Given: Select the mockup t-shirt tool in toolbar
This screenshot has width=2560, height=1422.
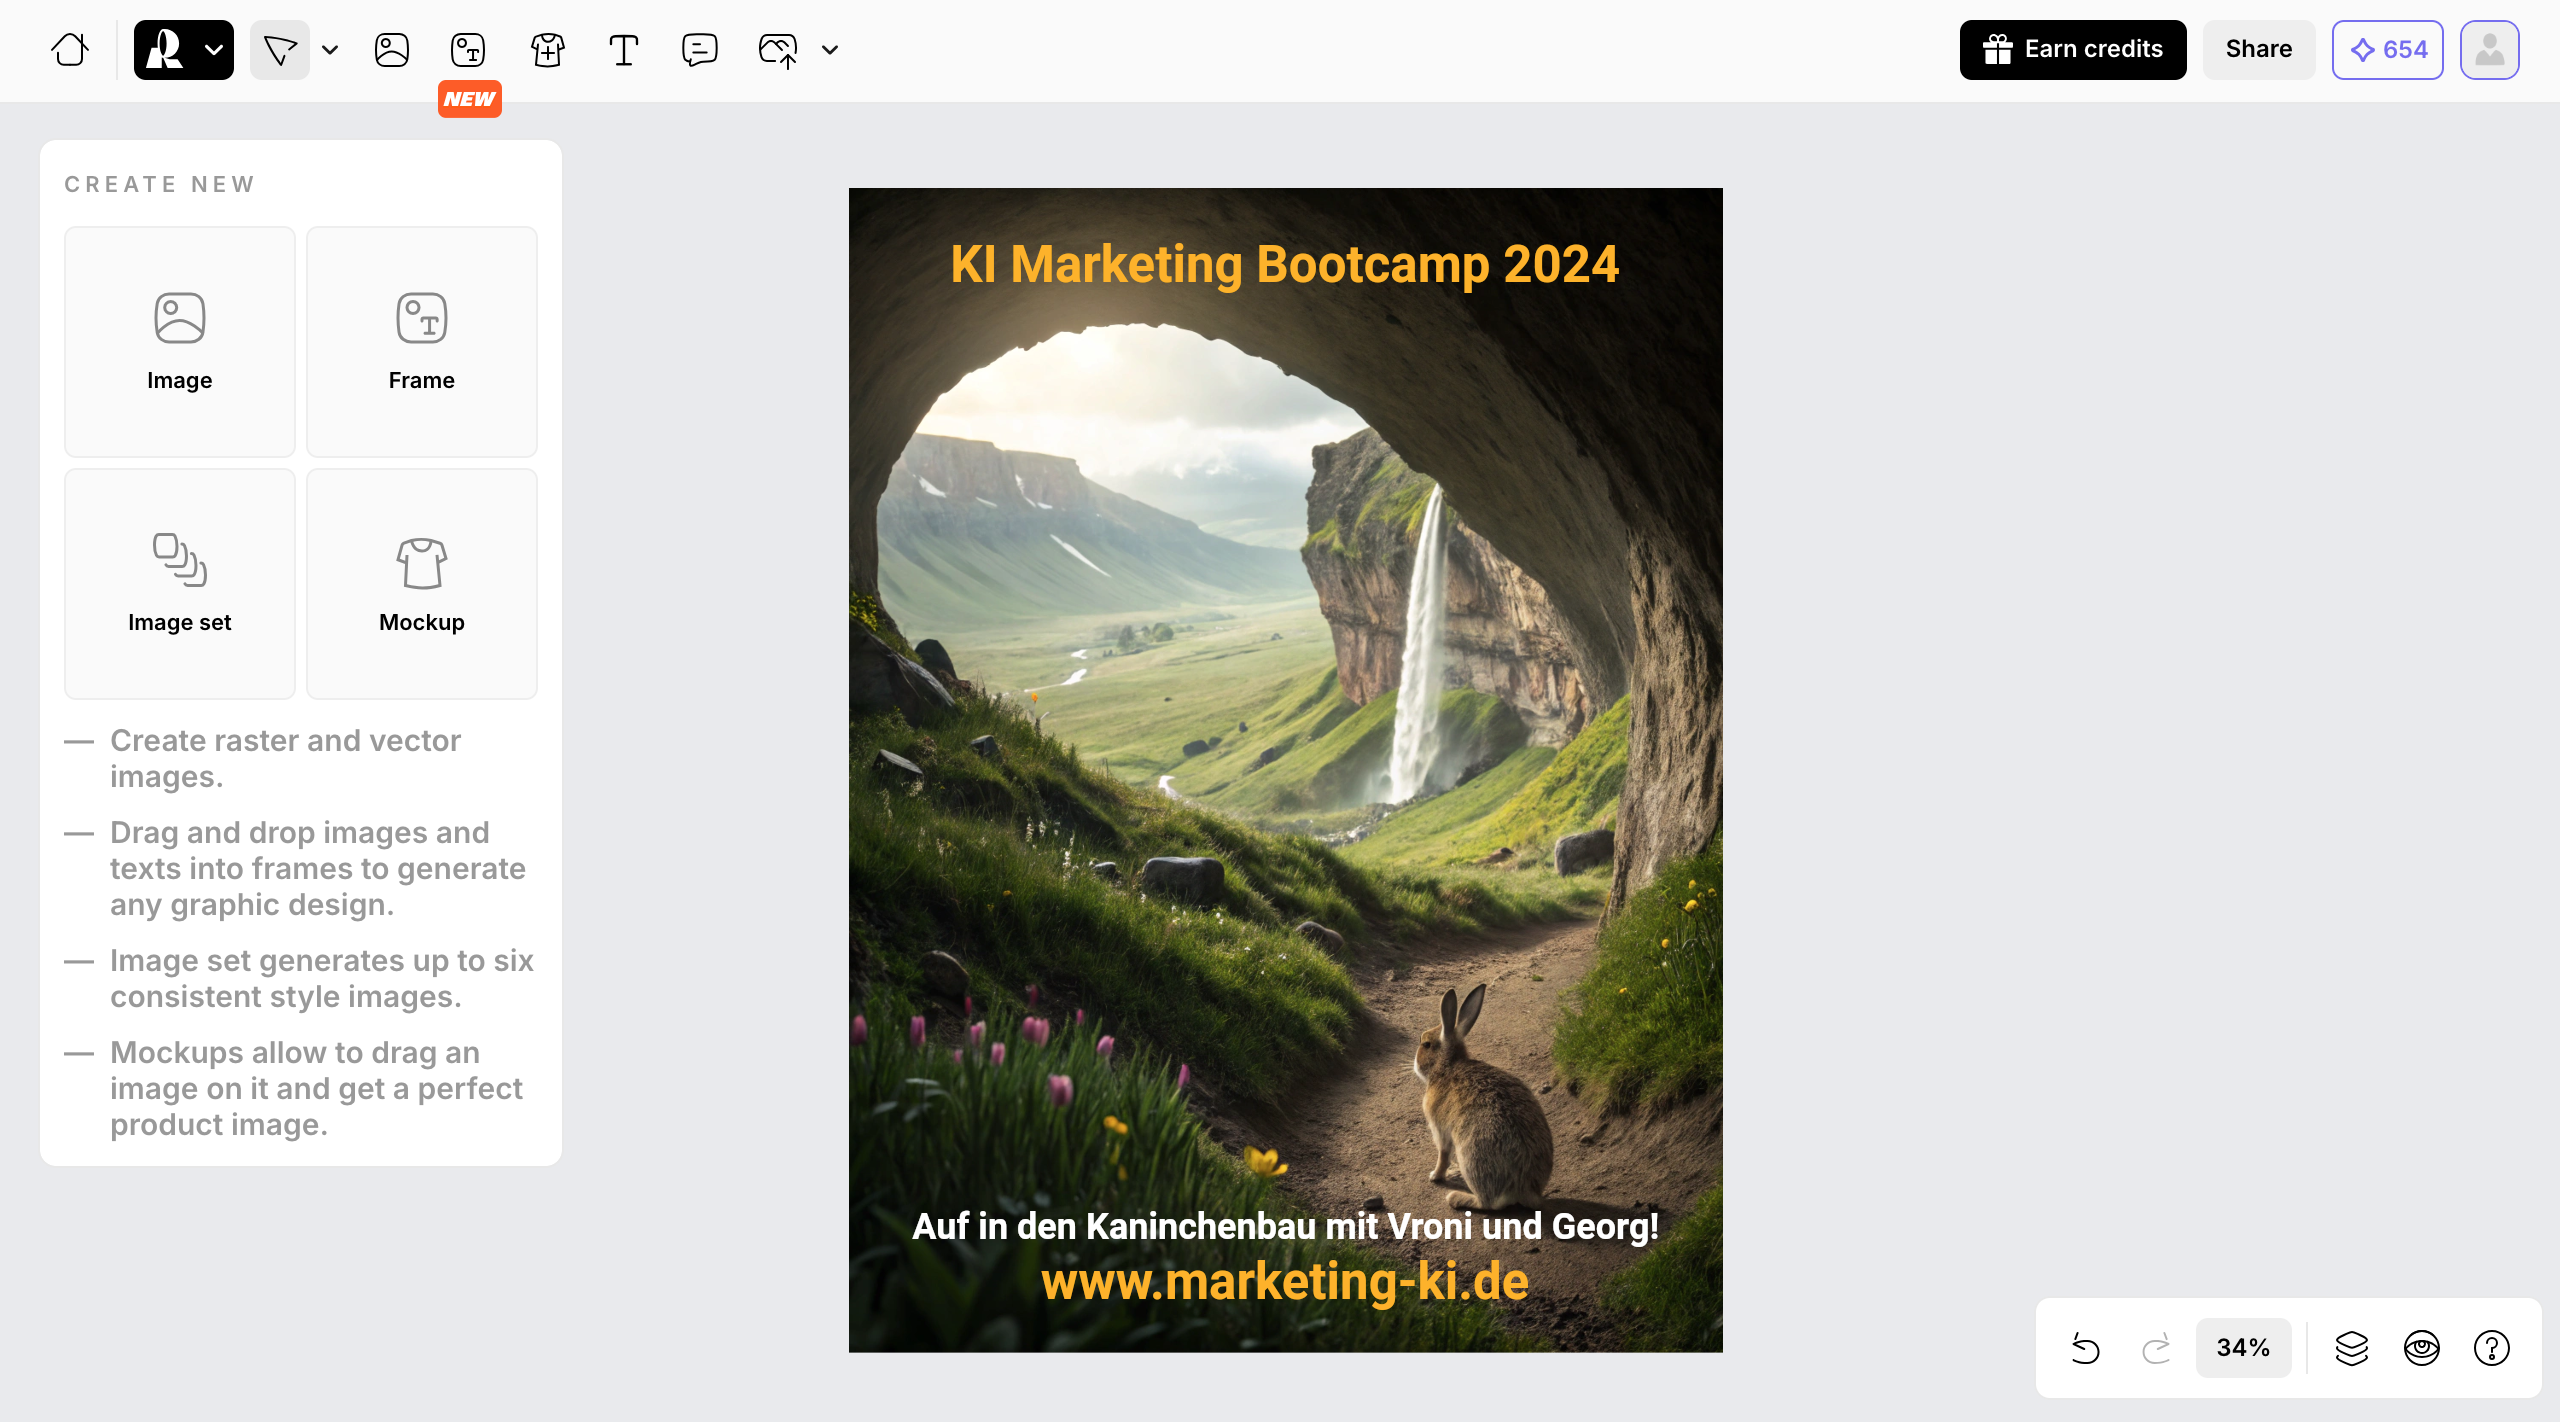Looking at the screenshot, I should click(547, 49).
